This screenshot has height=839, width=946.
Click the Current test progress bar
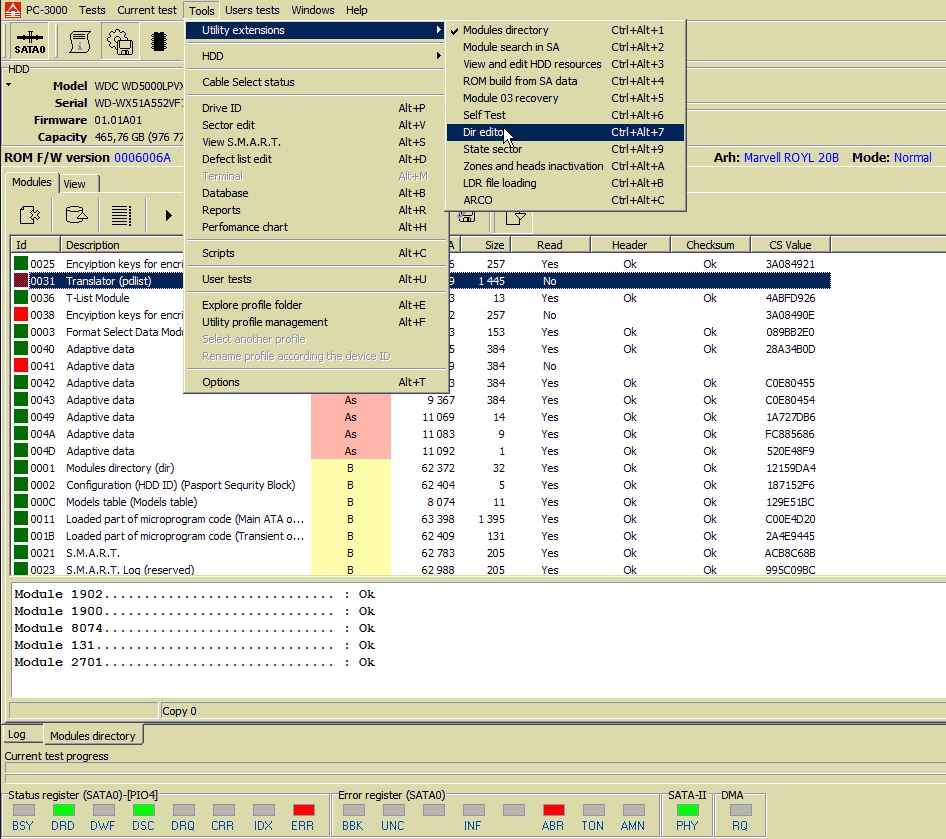click(475, 768)
